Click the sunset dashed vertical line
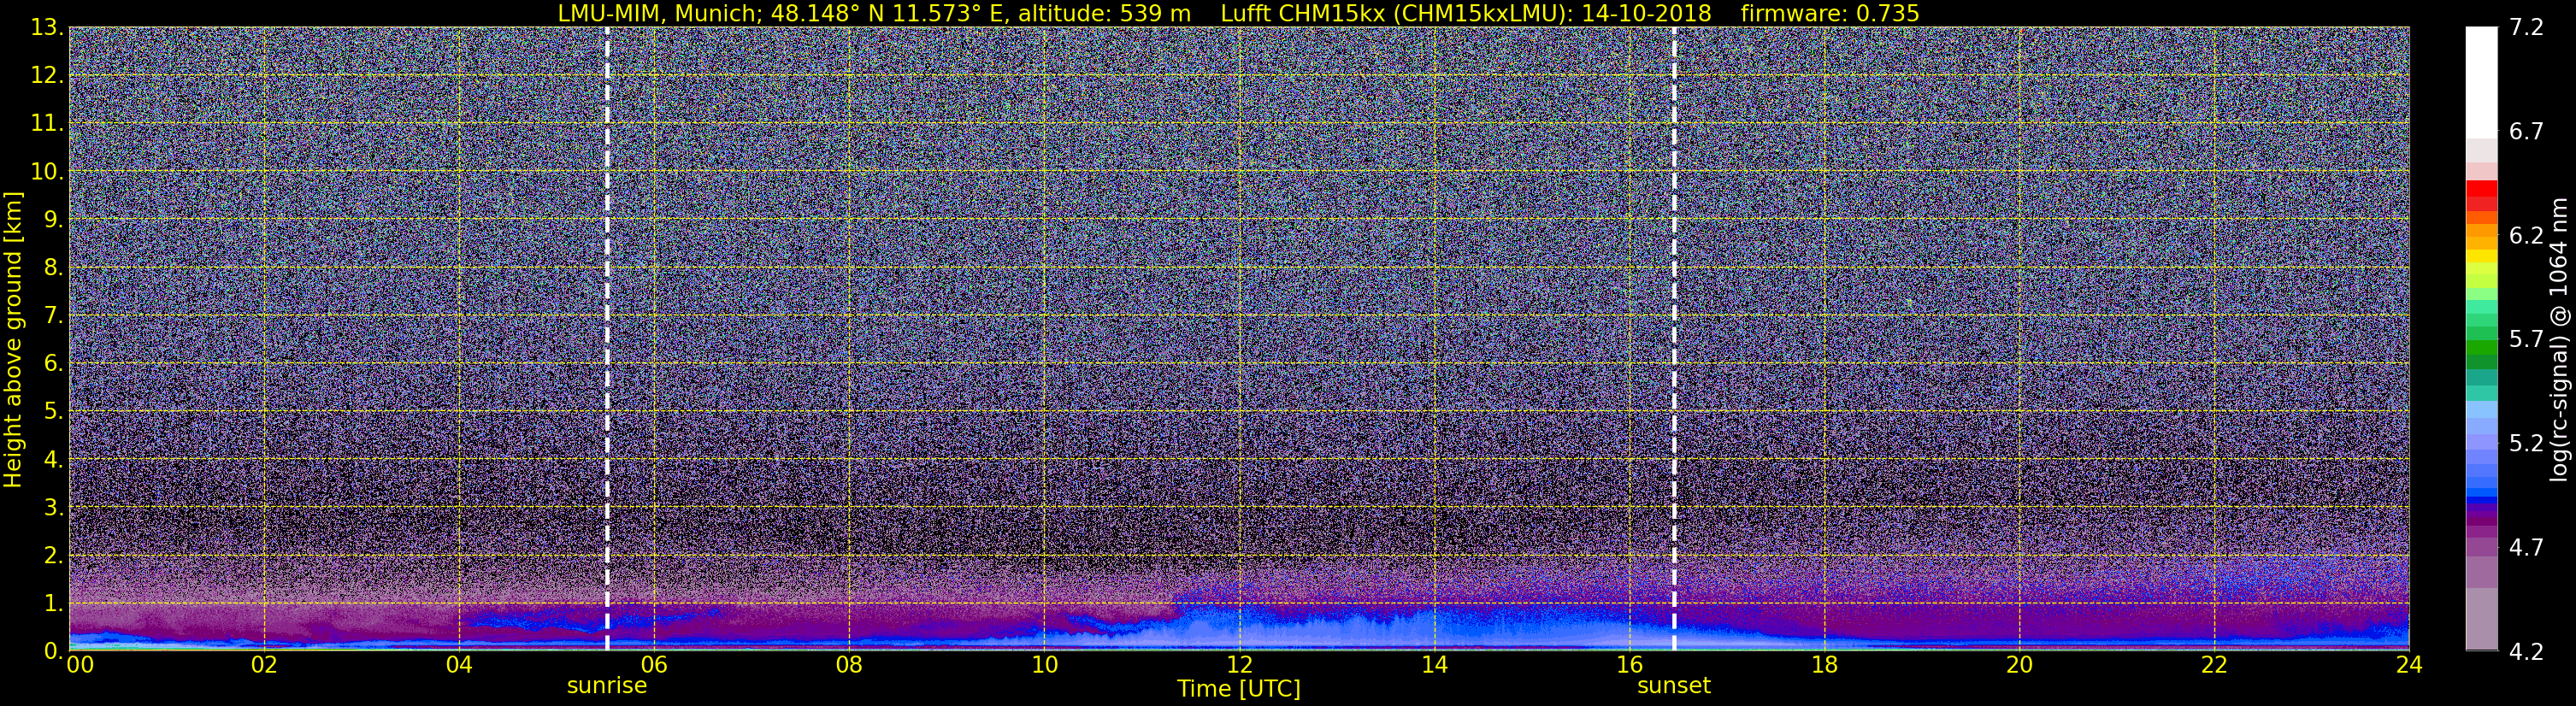The width and height of the screenshot is (2576, 706). (1674, 339)
